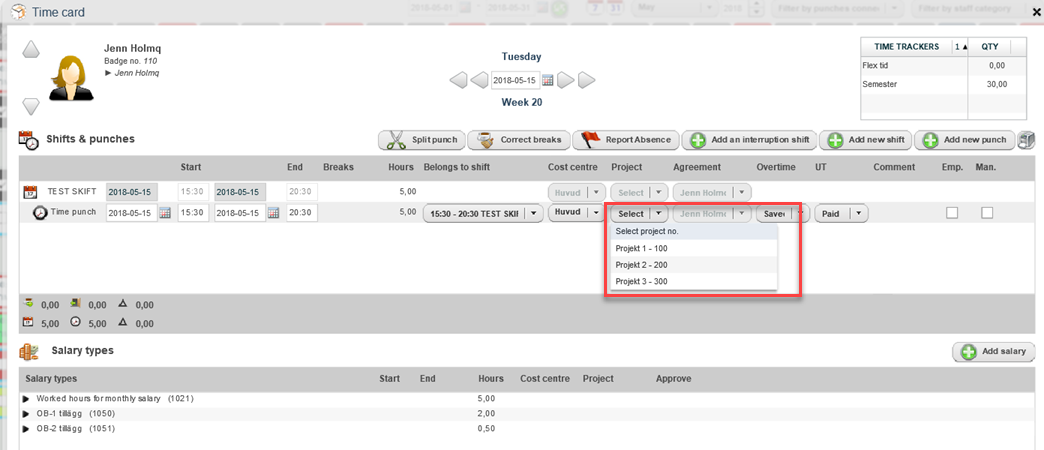The height and width of the screenshot is (450, 1044).
Task: Click Jenn Holmq's avatar picture
Action: tap(71, 78)
